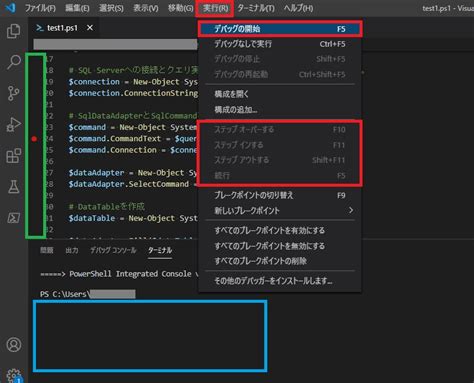Open the Explorer view in activity bar
Image resolution: width=474 pixels, height=383 pixels.
(x=14, y=31)
